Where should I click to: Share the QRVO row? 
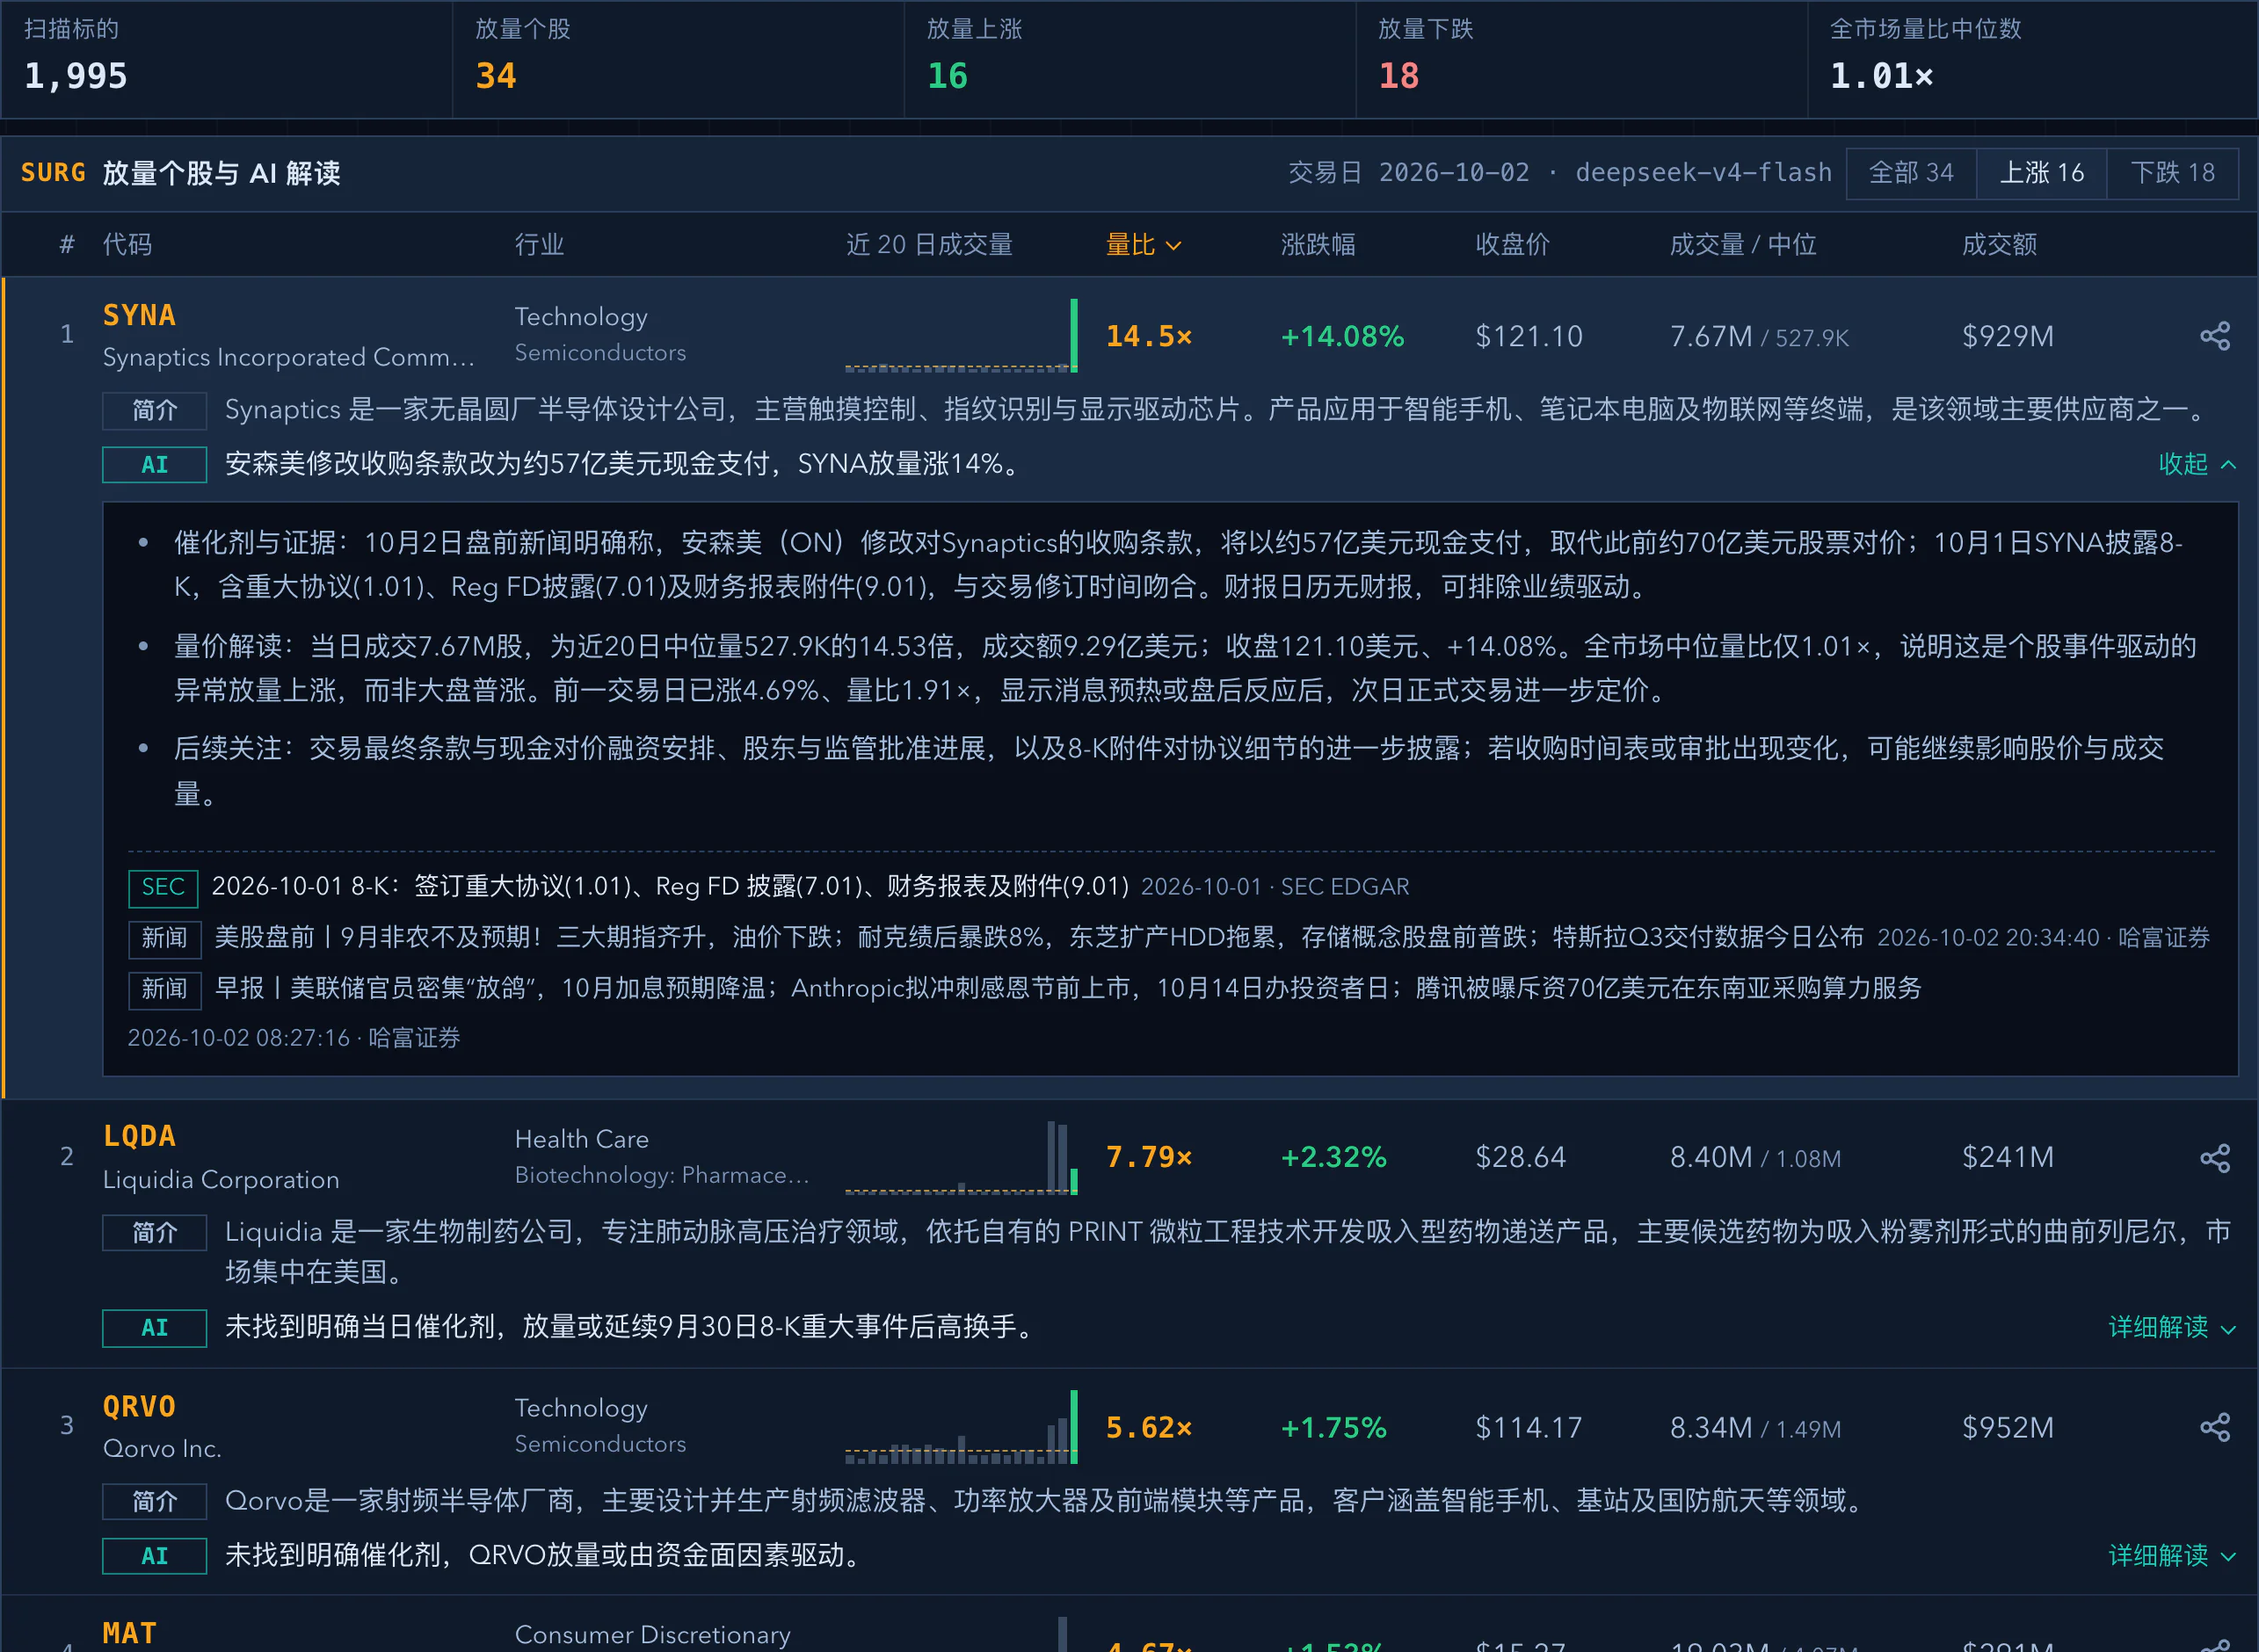click(x=2215, y=1427)
